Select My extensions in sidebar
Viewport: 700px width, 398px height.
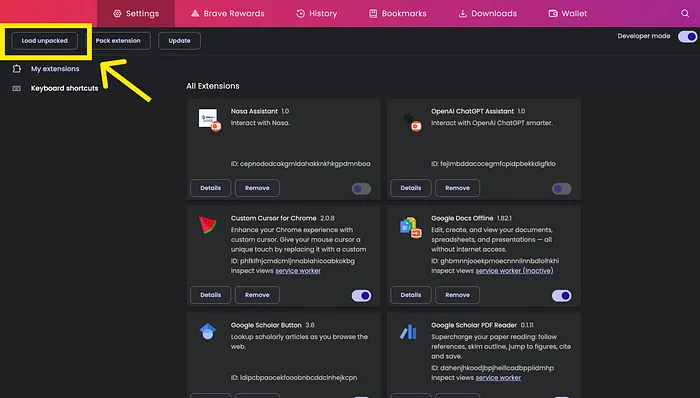[x=55, y=69]
